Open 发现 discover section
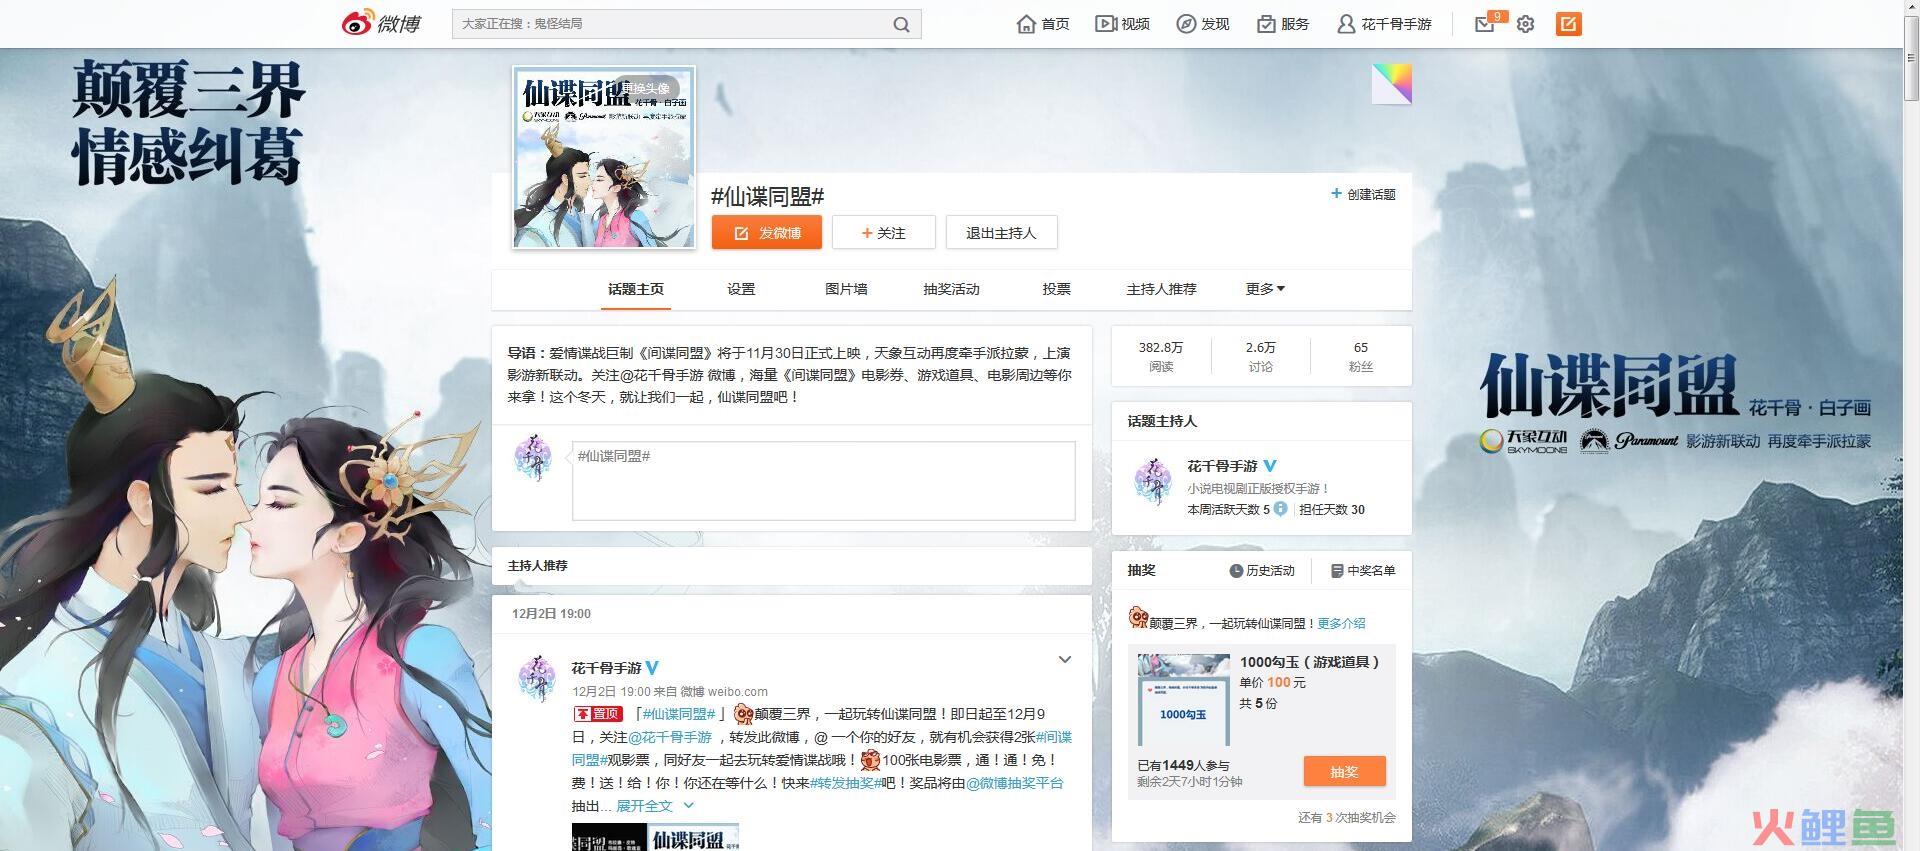This screenshot has height=851, width=1920. click(1203, 24)
